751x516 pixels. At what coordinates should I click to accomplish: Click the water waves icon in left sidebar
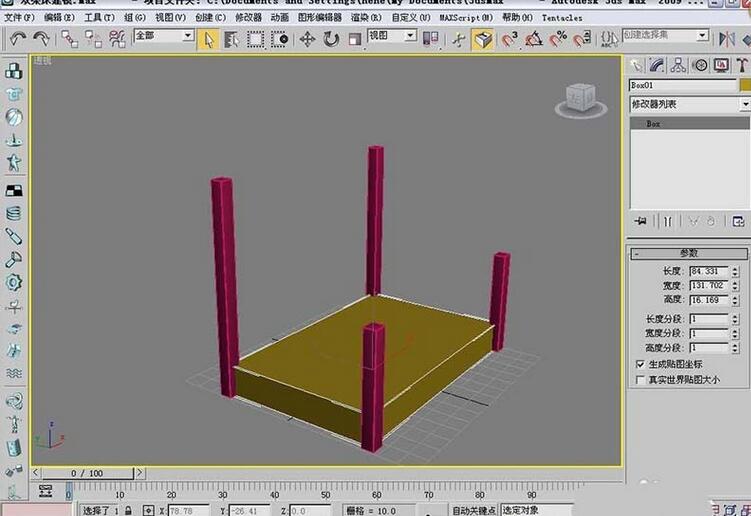point(14,373)
